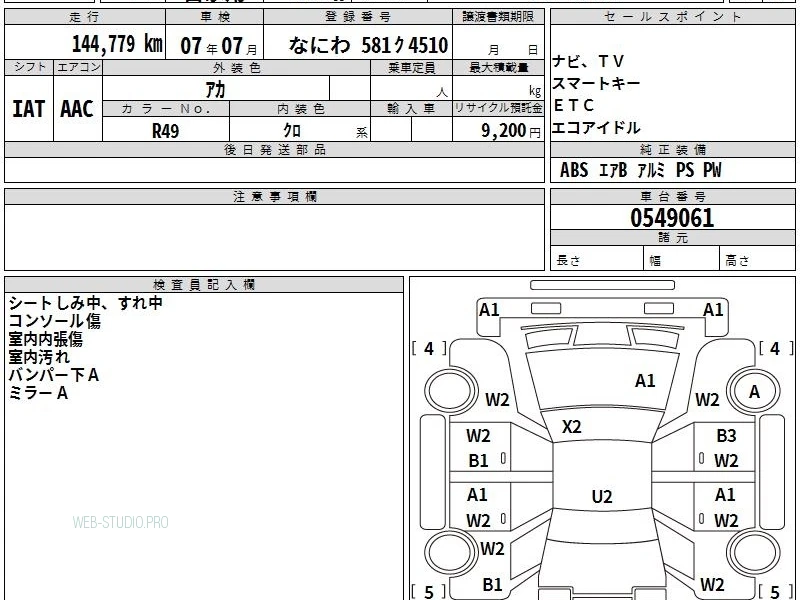Select the sales point スマートキー
800x600 pixels.
[596, 83]
